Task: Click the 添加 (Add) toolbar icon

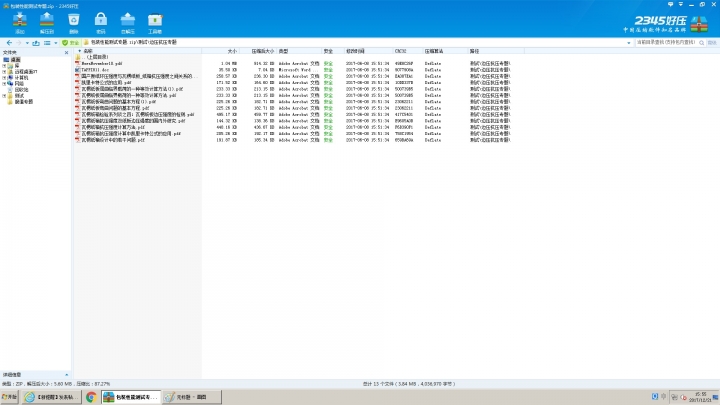Action: click(x=20, y=22)
